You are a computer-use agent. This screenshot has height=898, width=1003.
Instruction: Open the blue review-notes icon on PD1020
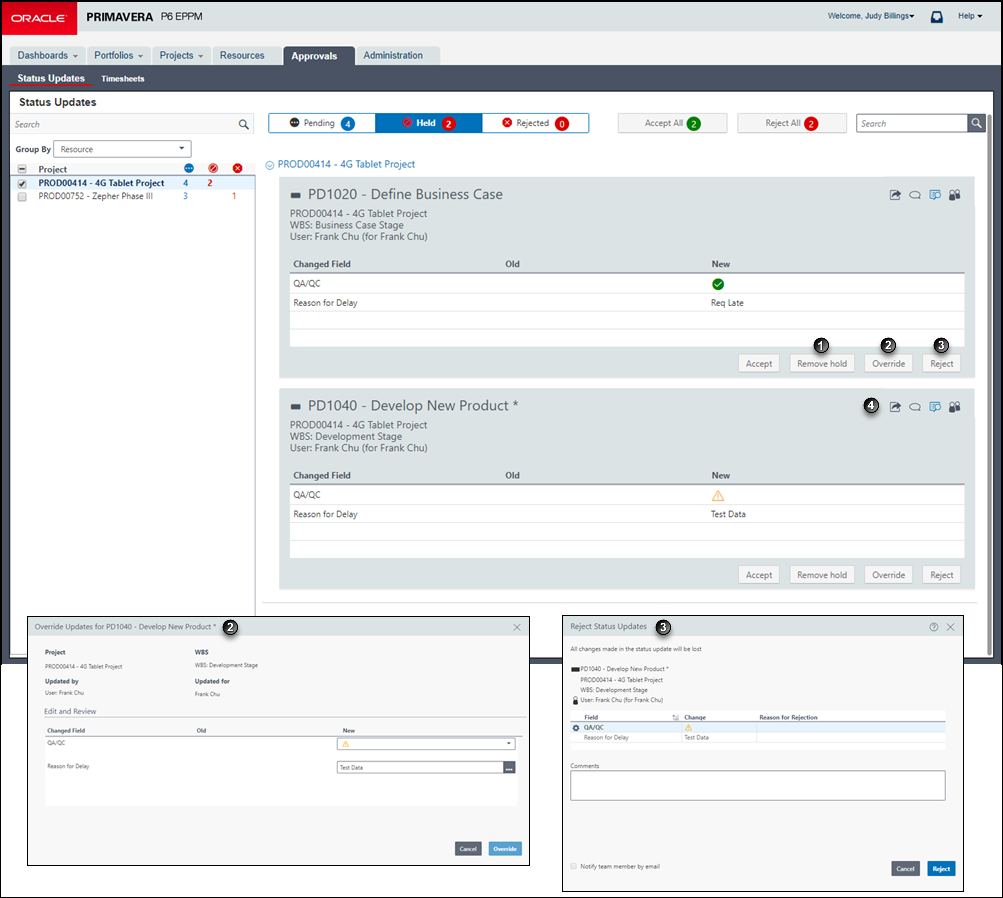click(x=935, y=195)
